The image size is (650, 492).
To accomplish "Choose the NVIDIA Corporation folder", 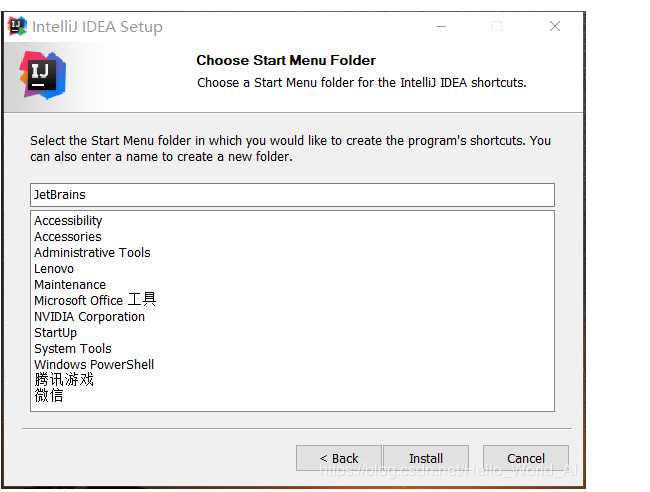I will click(x=89, y=317).
